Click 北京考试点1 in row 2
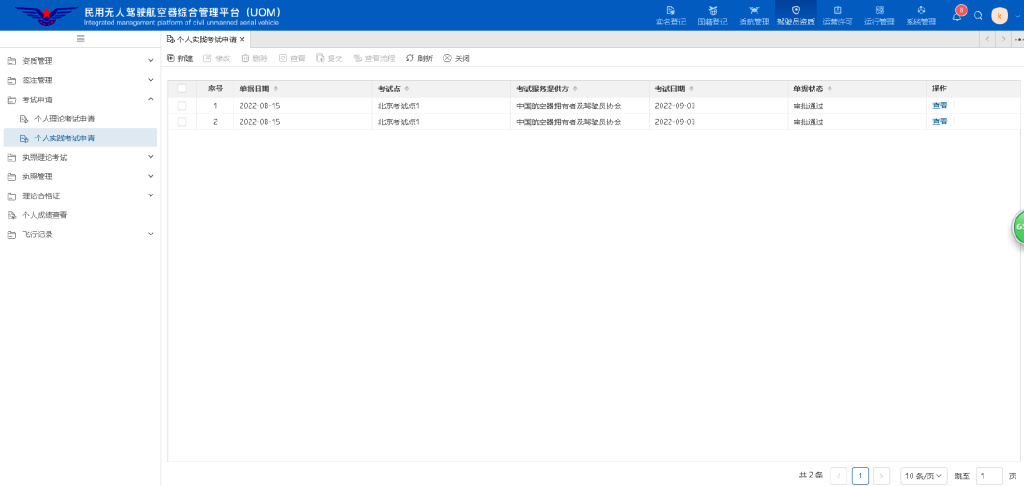 tap(398, 122)
